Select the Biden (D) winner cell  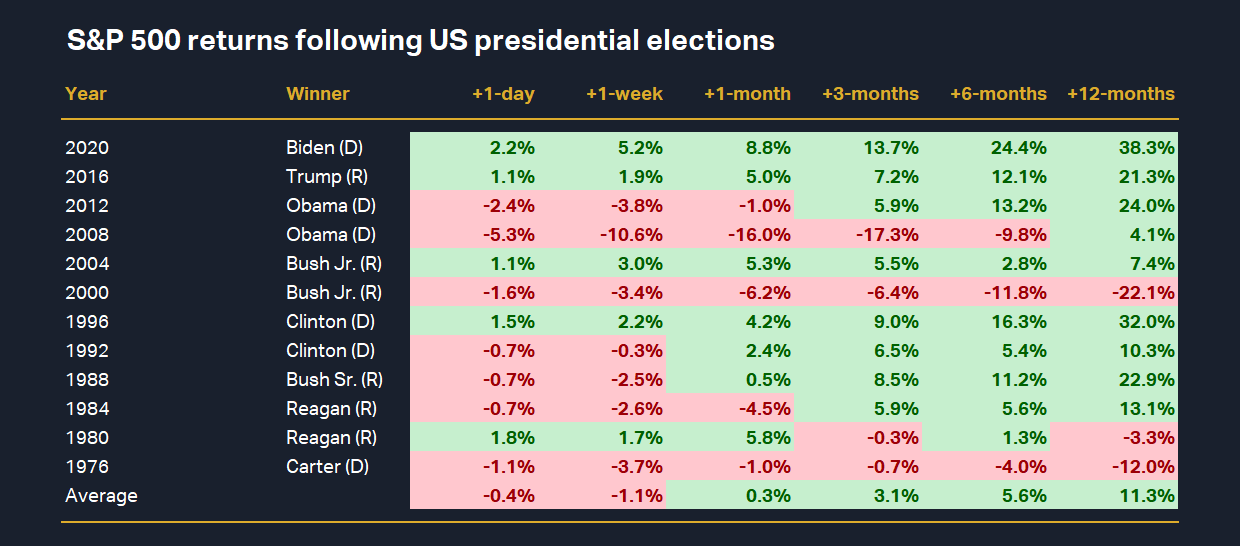[324, 148]
